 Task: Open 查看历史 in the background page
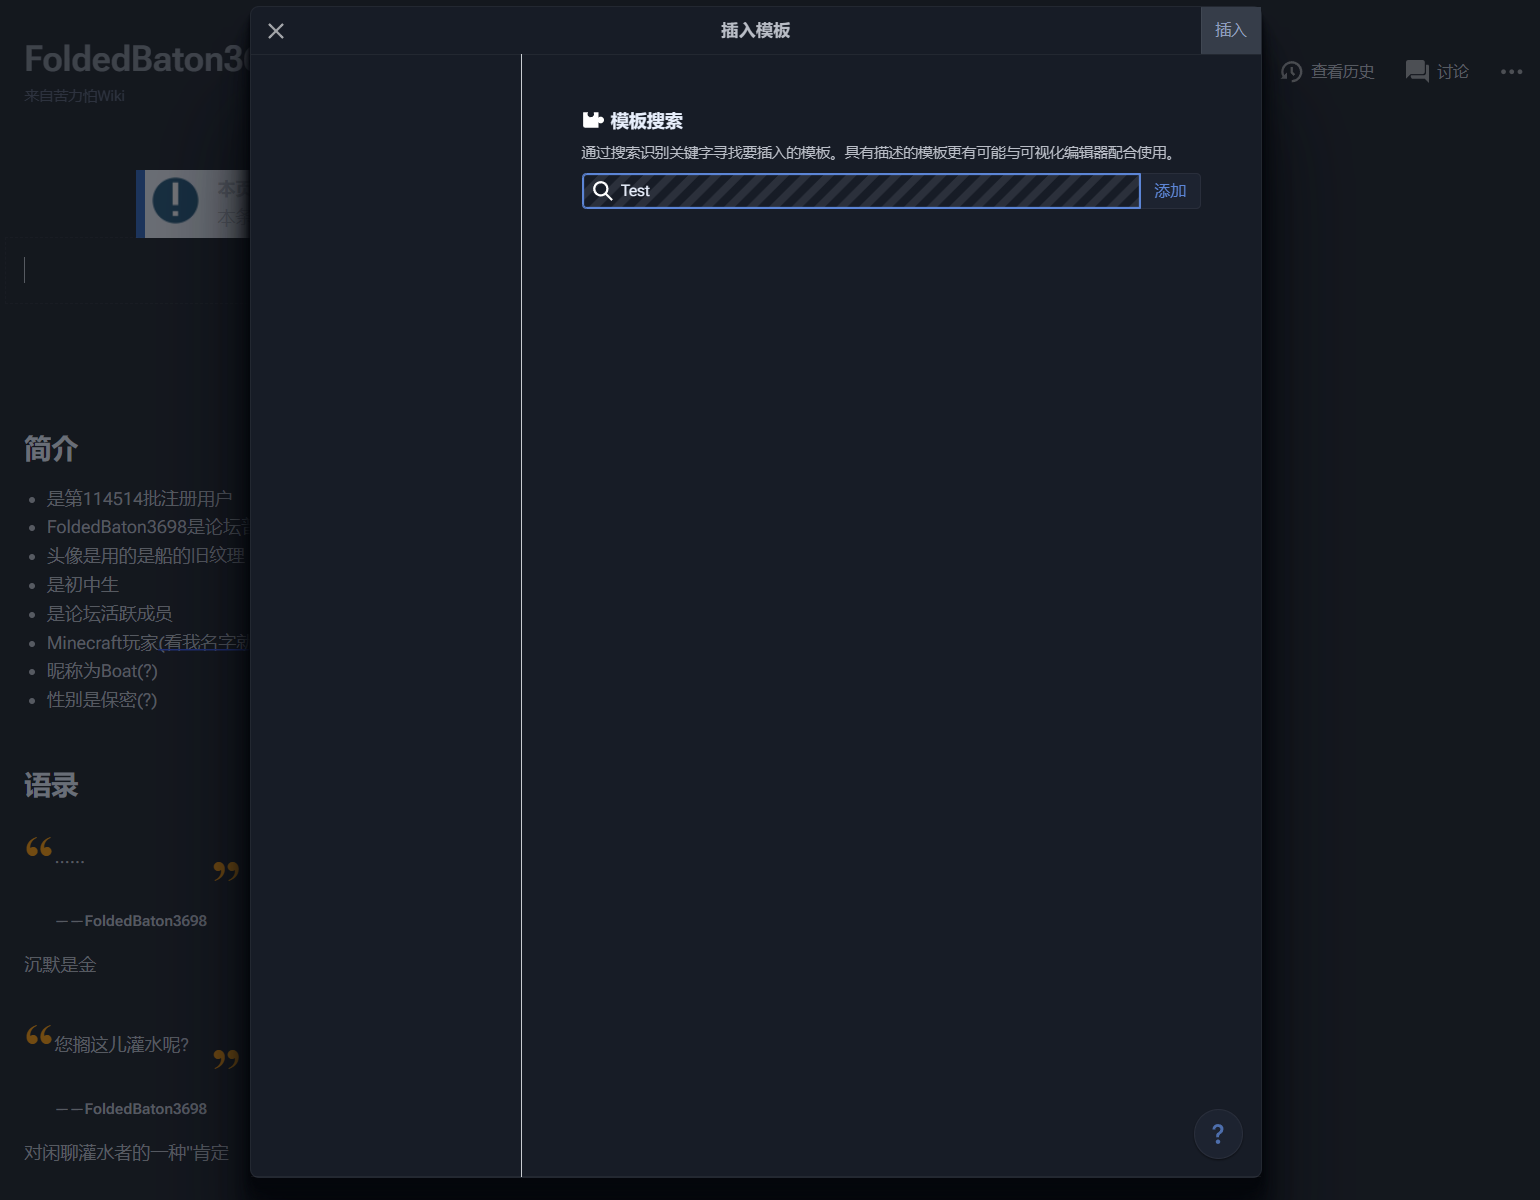point(1342,72)
